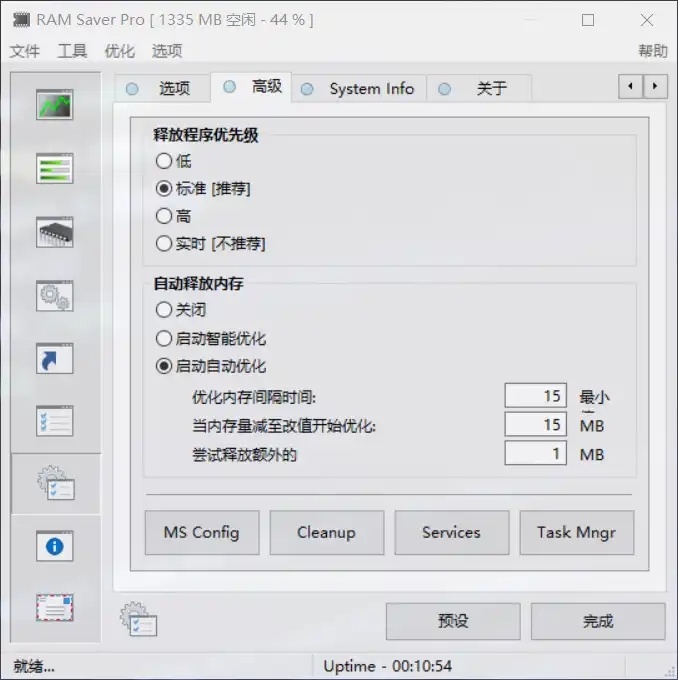Click the 释放程序优先级 group heading
Viewport: 678px width, 680px height.
tap(206, 135)
